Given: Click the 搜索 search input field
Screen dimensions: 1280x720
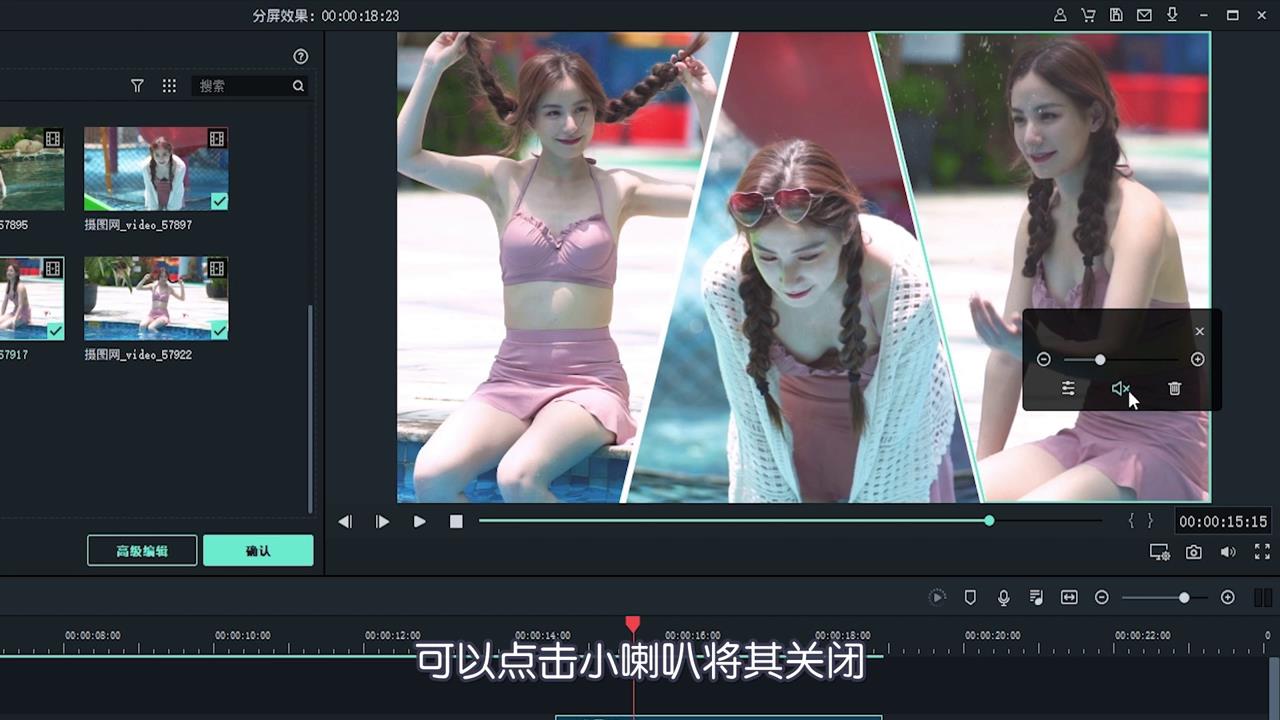Looking at the screenshot, I should tap(243, 86).
